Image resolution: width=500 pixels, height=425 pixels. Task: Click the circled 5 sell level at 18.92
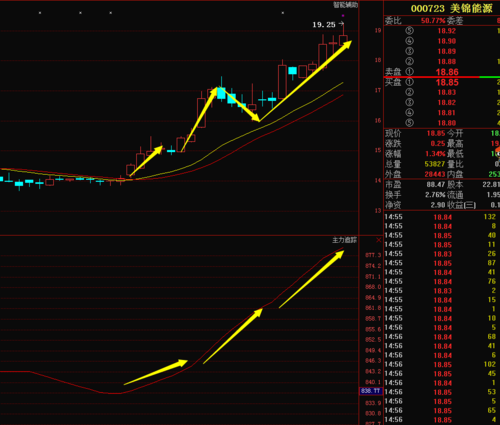[442, 31]
